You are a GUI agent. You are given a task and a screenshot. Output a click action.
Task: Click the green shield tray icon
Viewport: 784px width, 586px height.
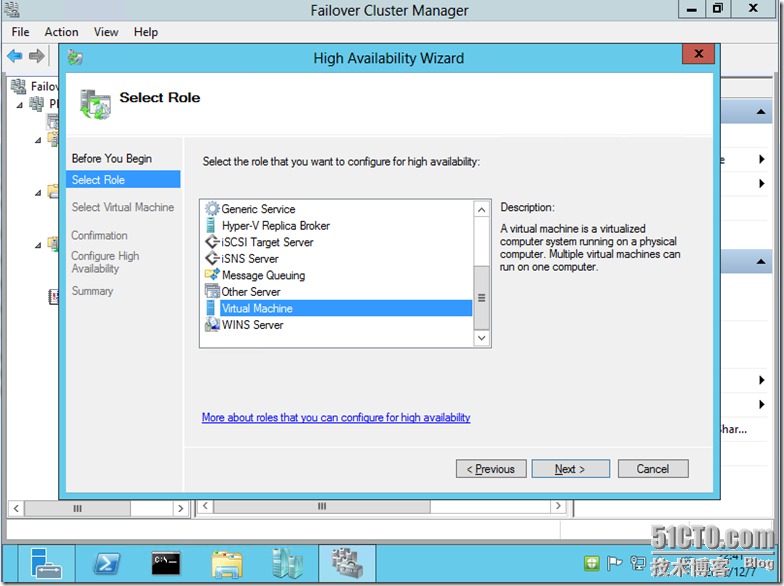pos(592,564)
